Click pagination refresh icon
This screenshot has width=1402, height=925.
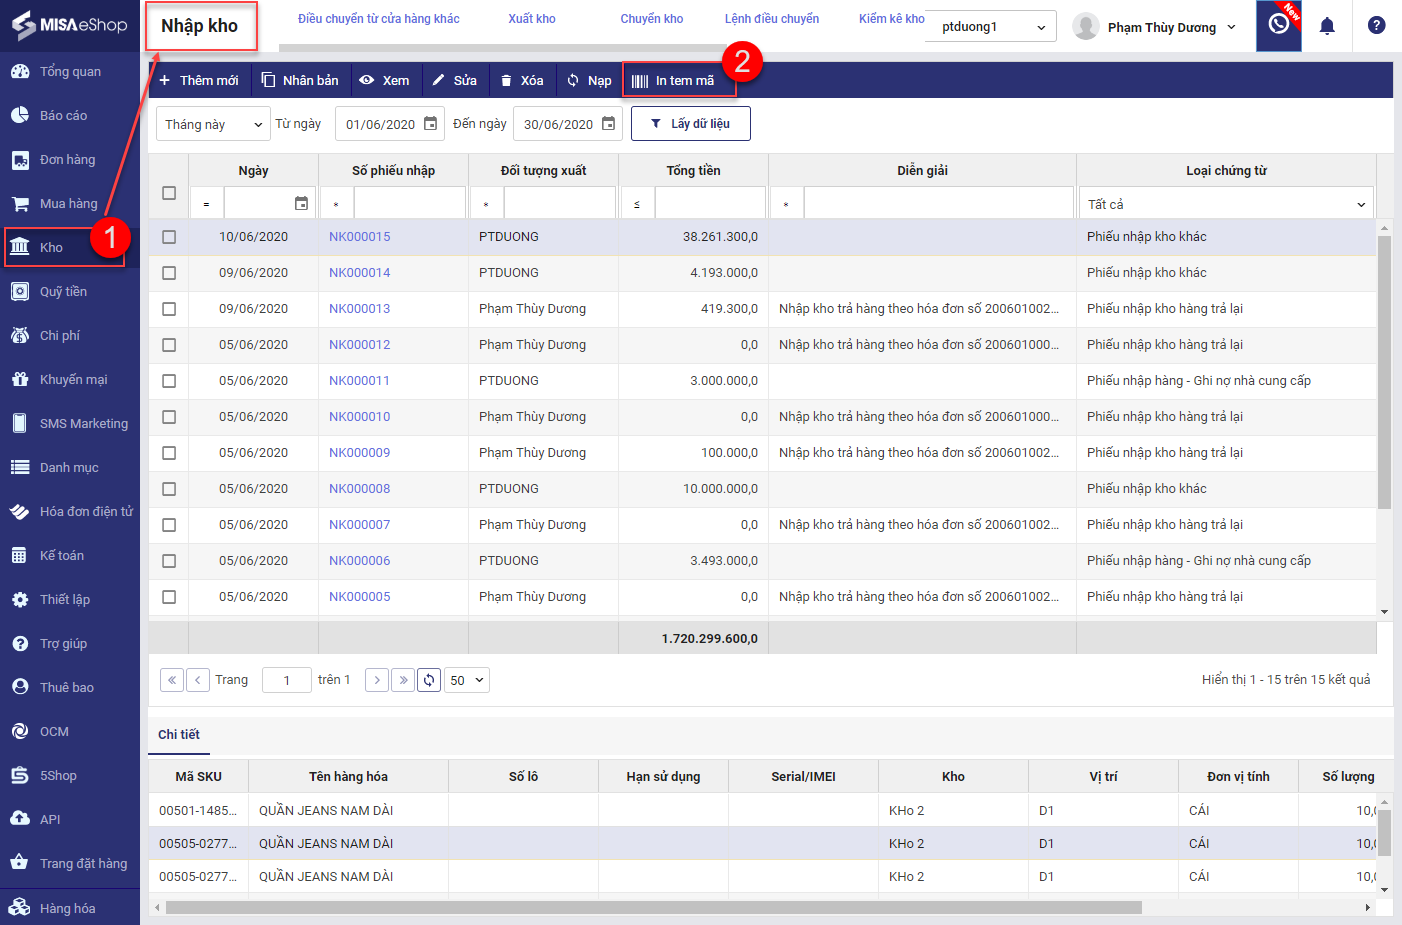tap(429, 680)
